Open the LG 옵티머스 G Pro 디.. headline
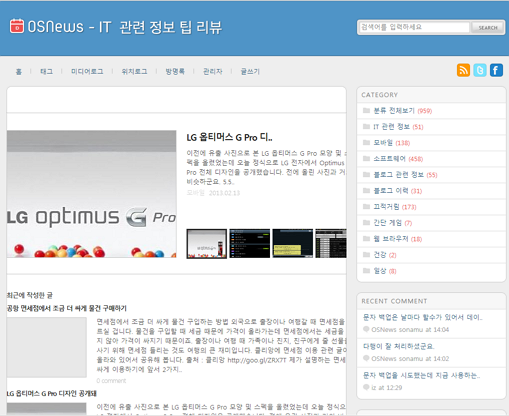Screen dimensions: 509x416 tap(229, 137)
